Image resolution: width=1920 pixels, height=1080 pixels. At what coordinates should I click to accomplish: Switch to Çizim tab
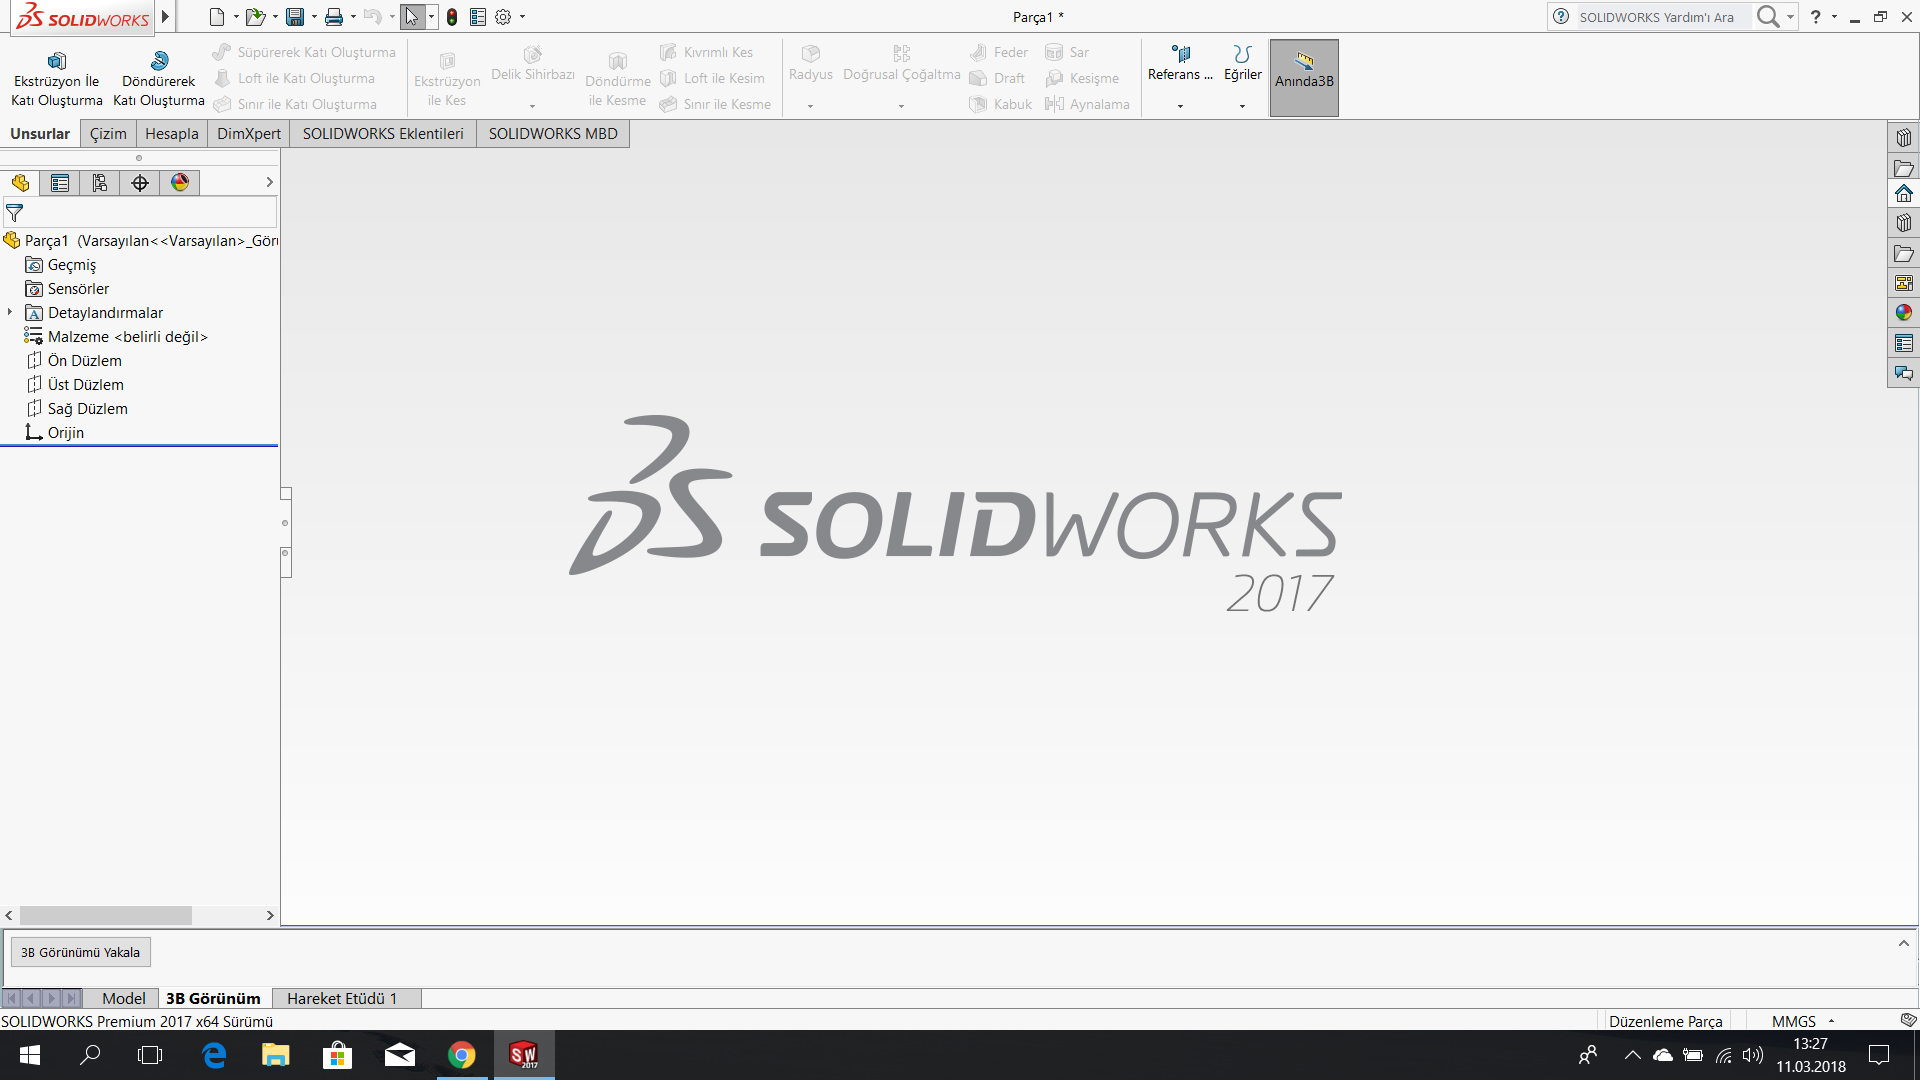click(x=108, y=134)
